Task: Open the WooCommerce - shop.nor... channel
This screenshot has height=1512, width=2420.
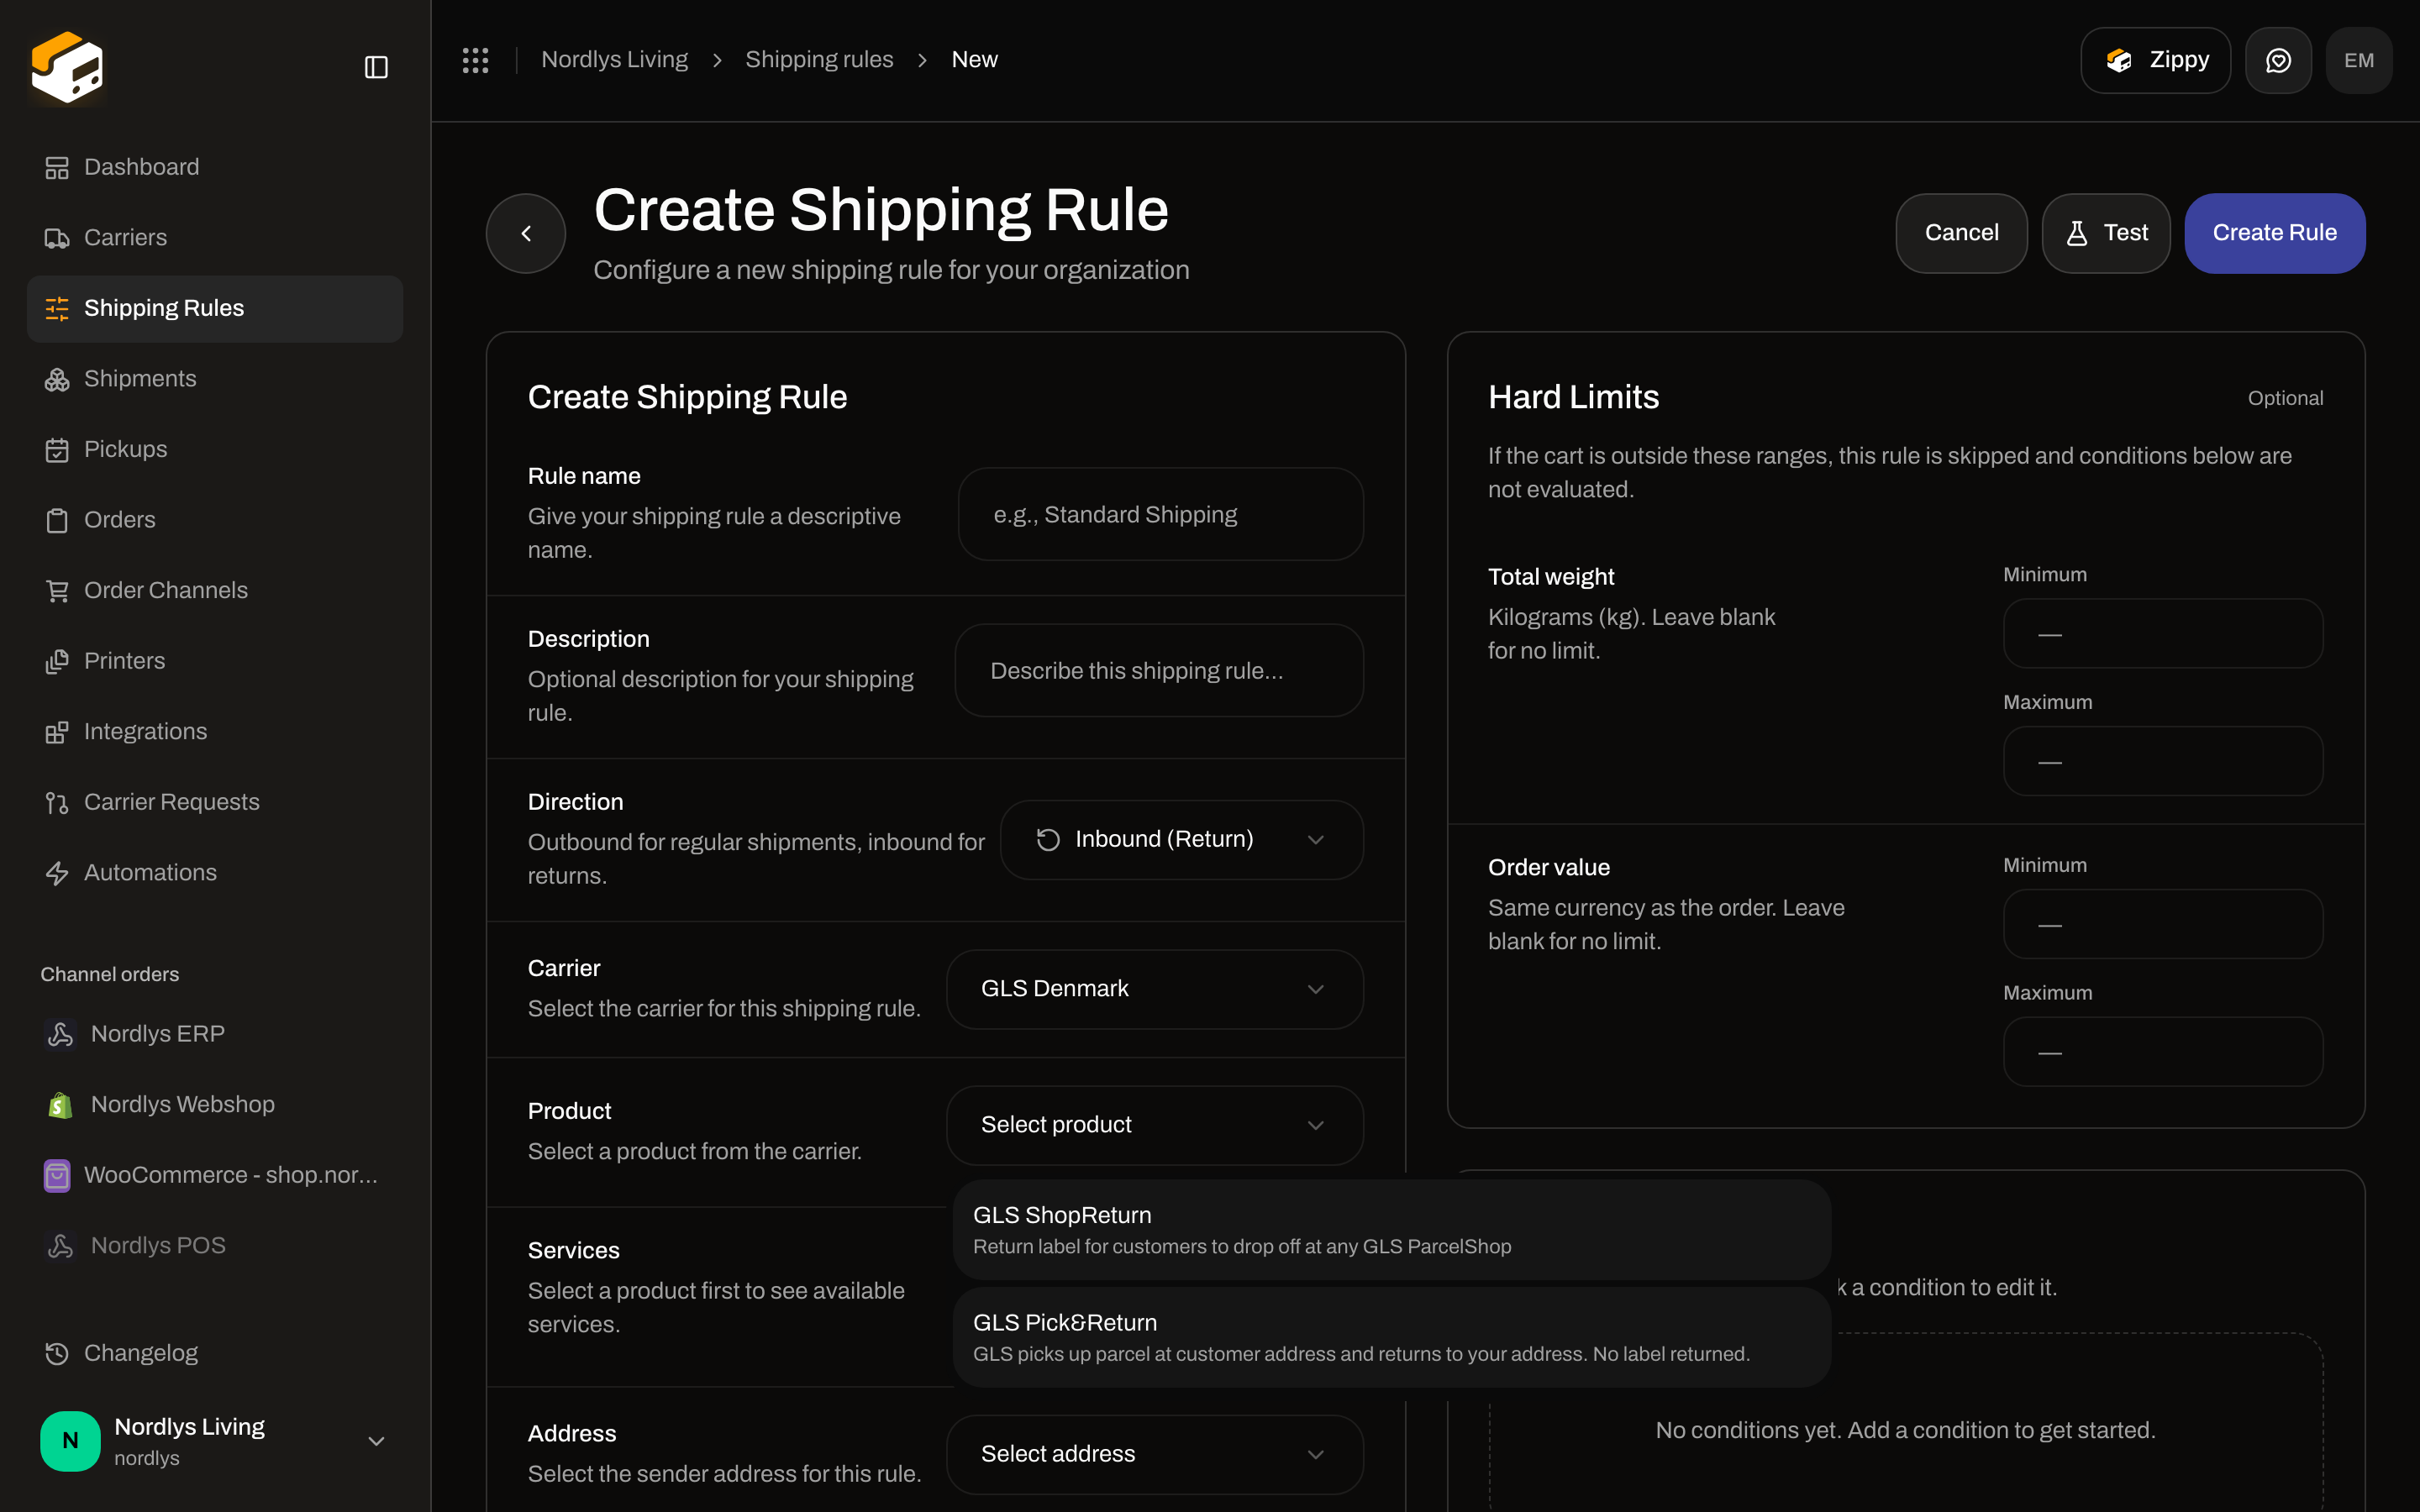Action: pos(215,1175)
